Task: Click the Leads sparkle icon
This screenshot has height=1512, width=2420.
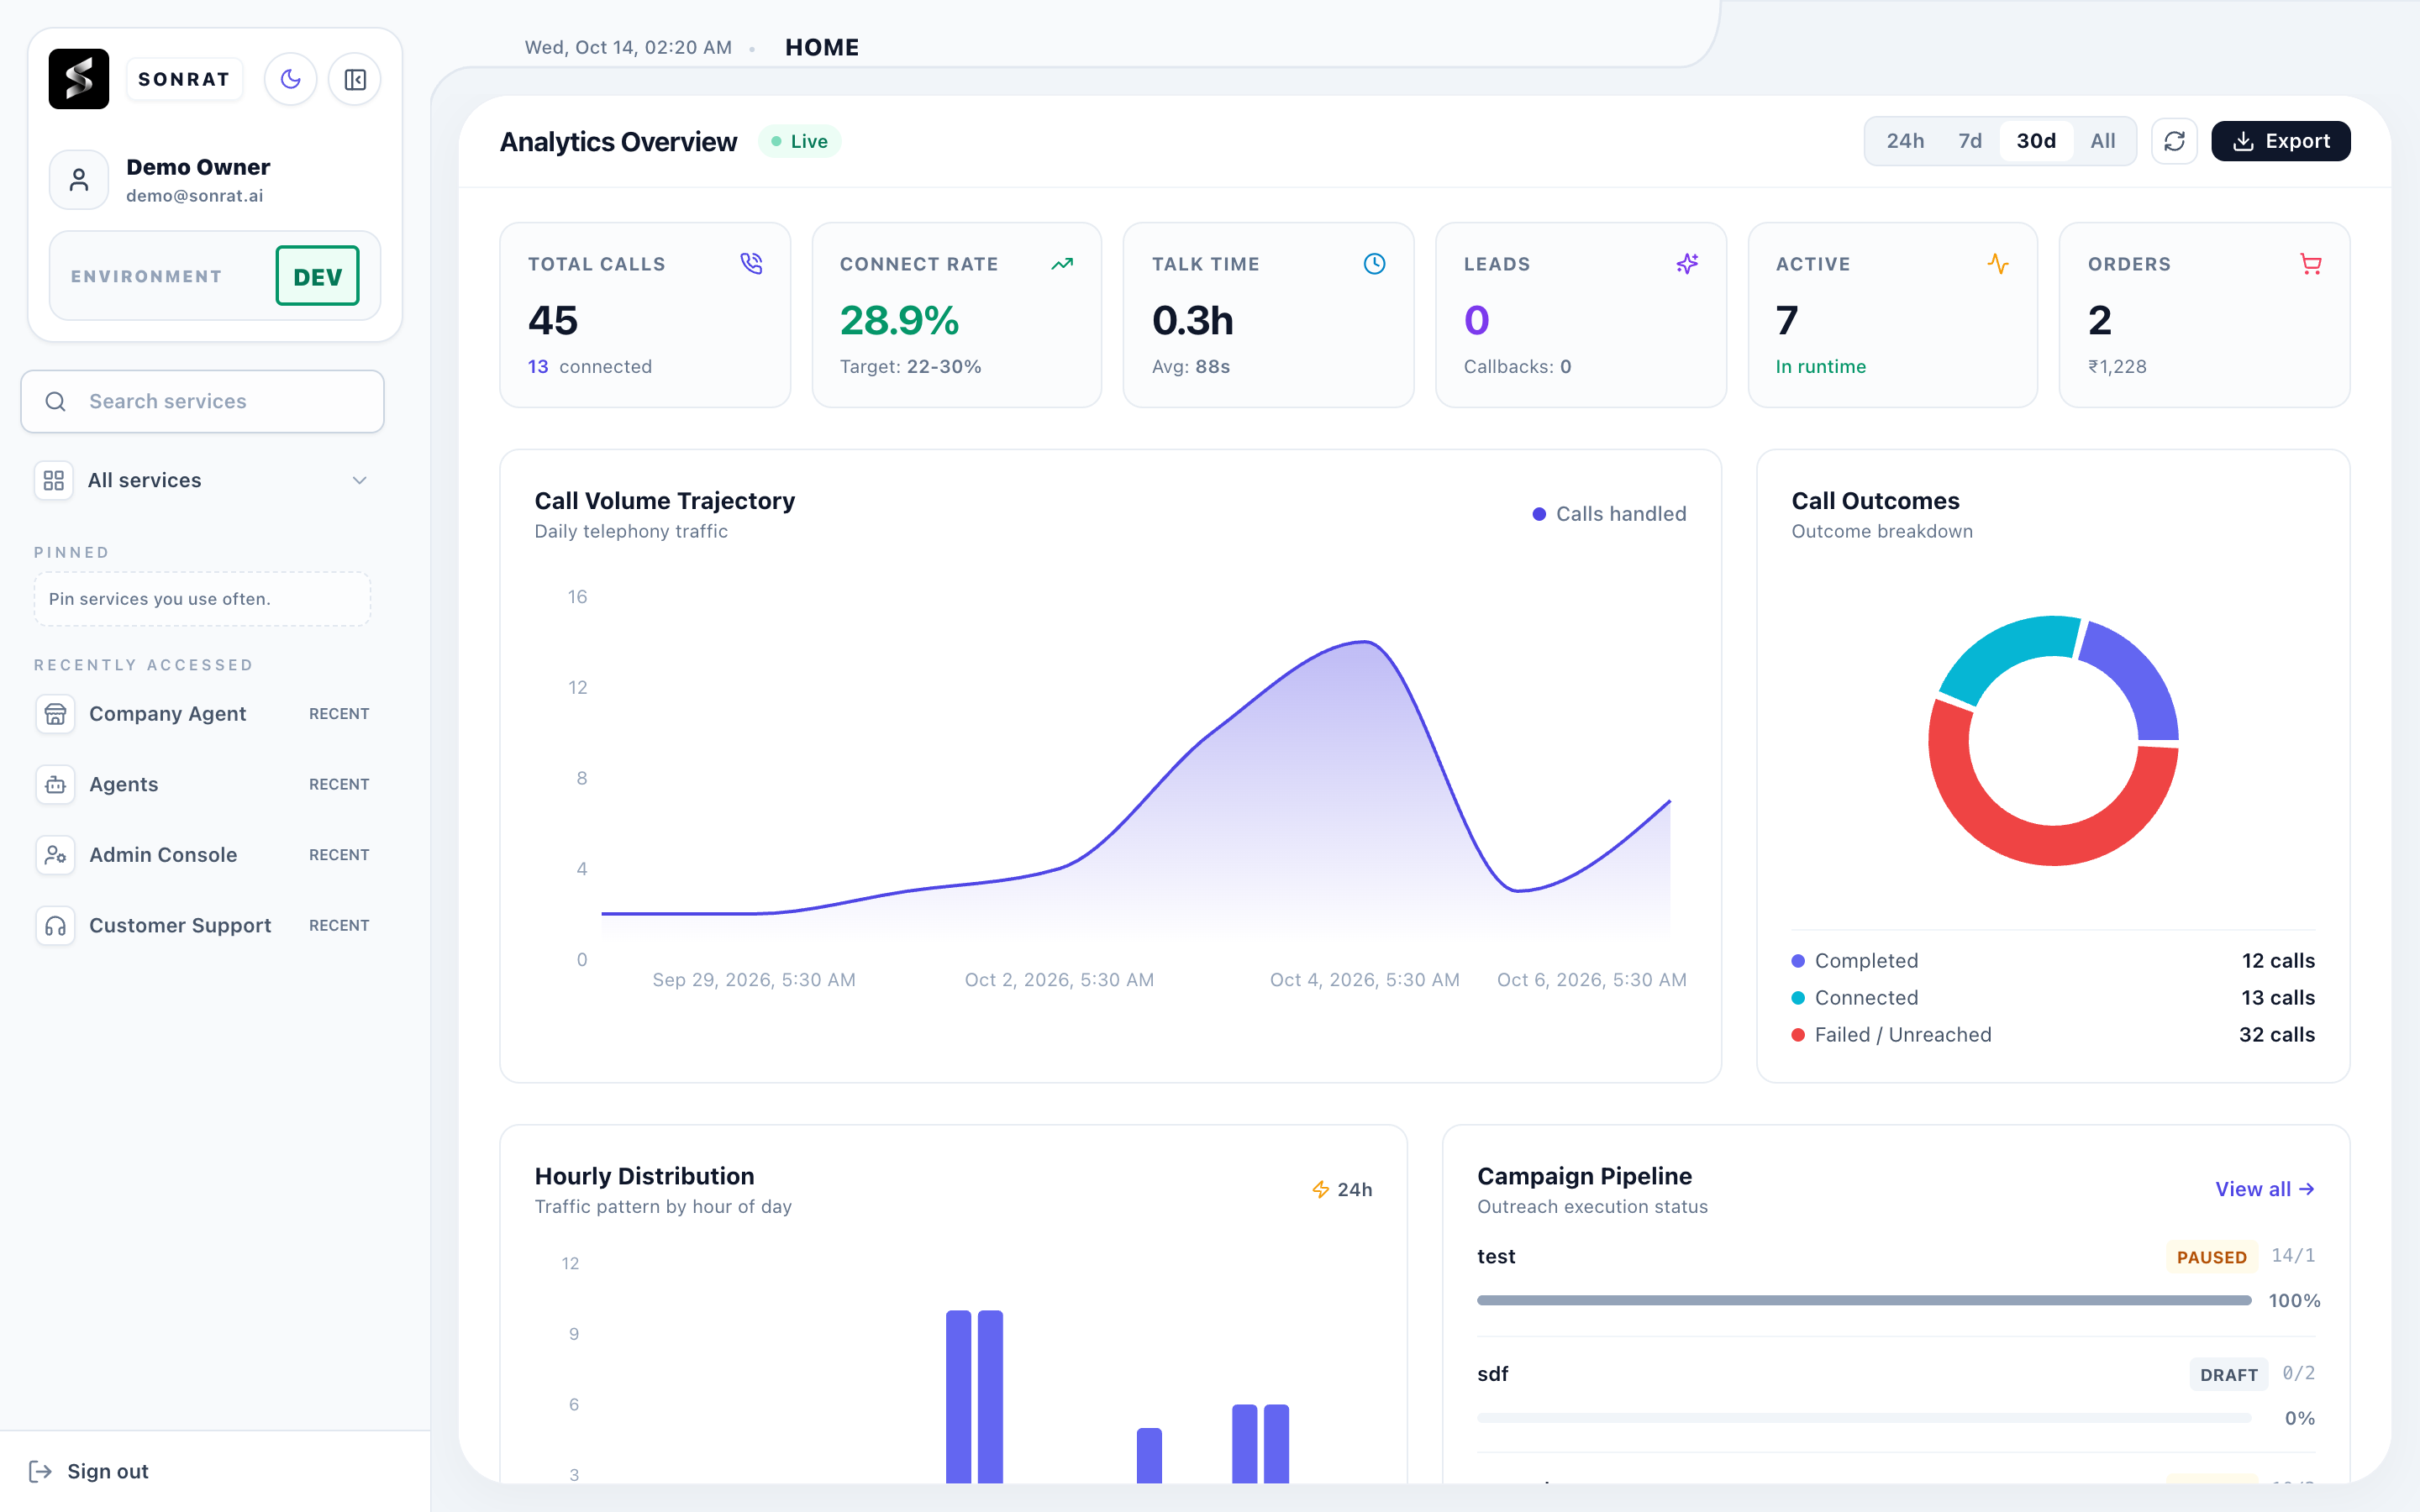Action: [x=1687, y=264]
